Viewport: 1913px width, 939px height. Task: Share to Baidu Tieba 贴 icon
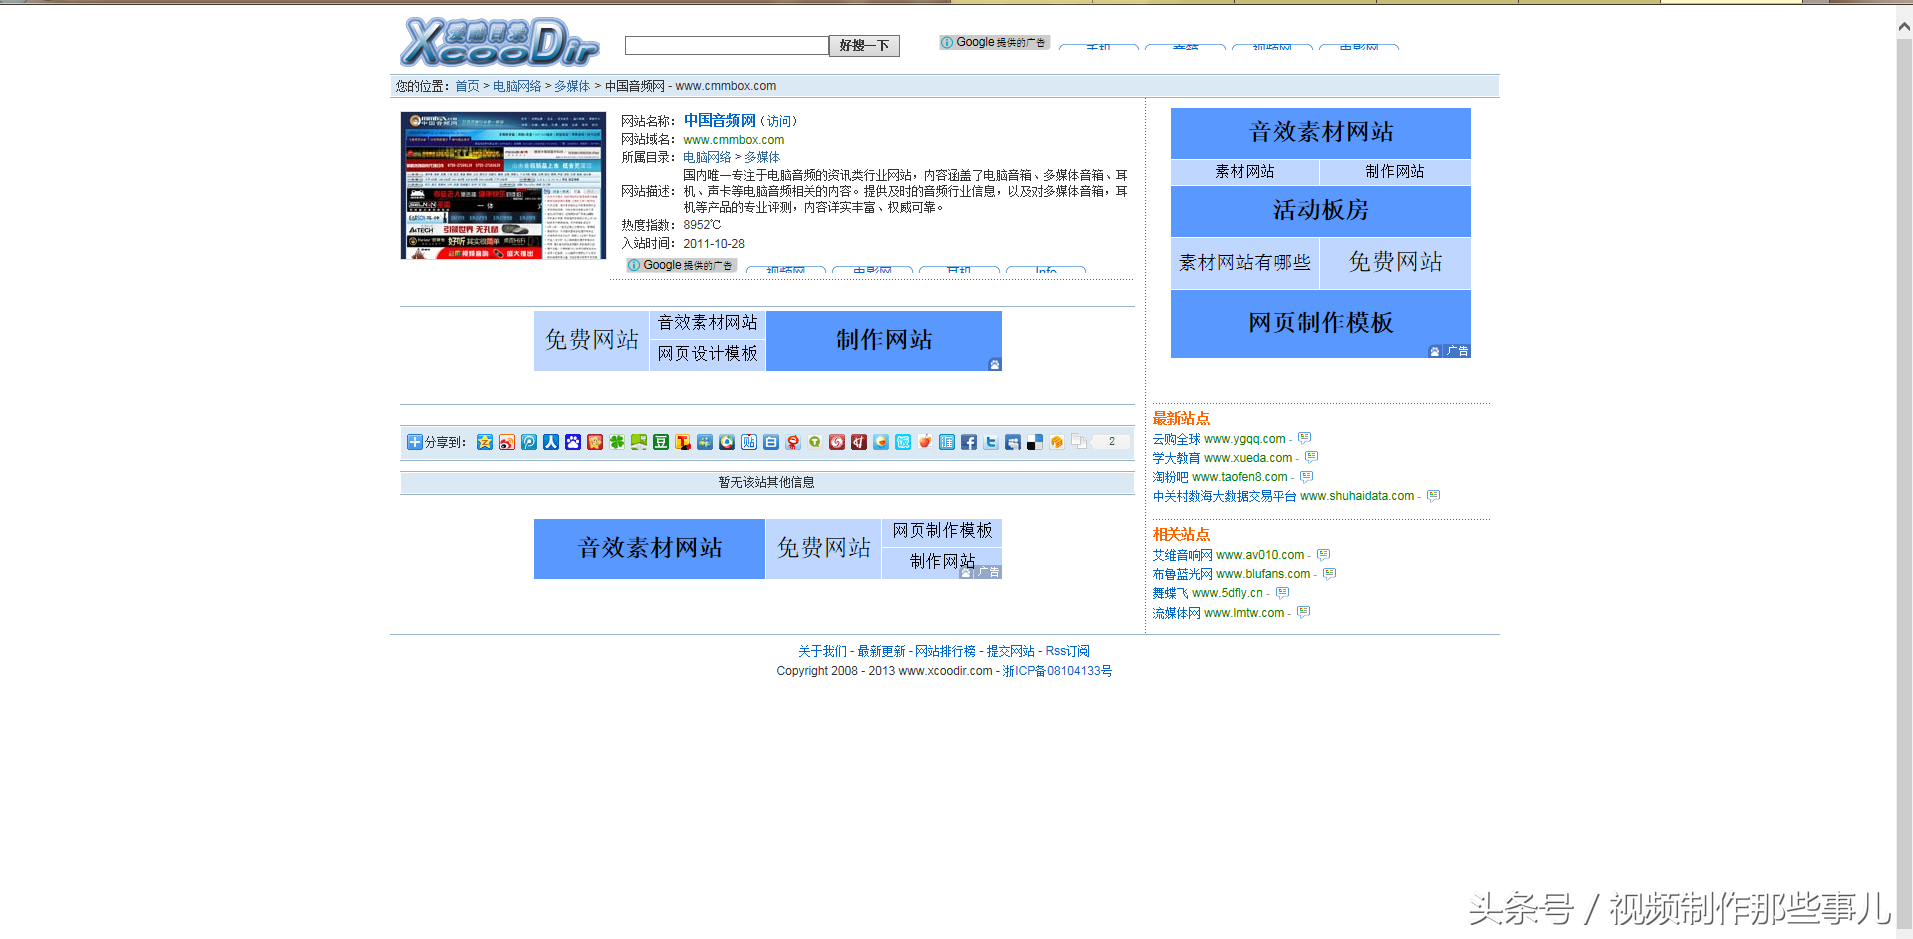(749, 442)
